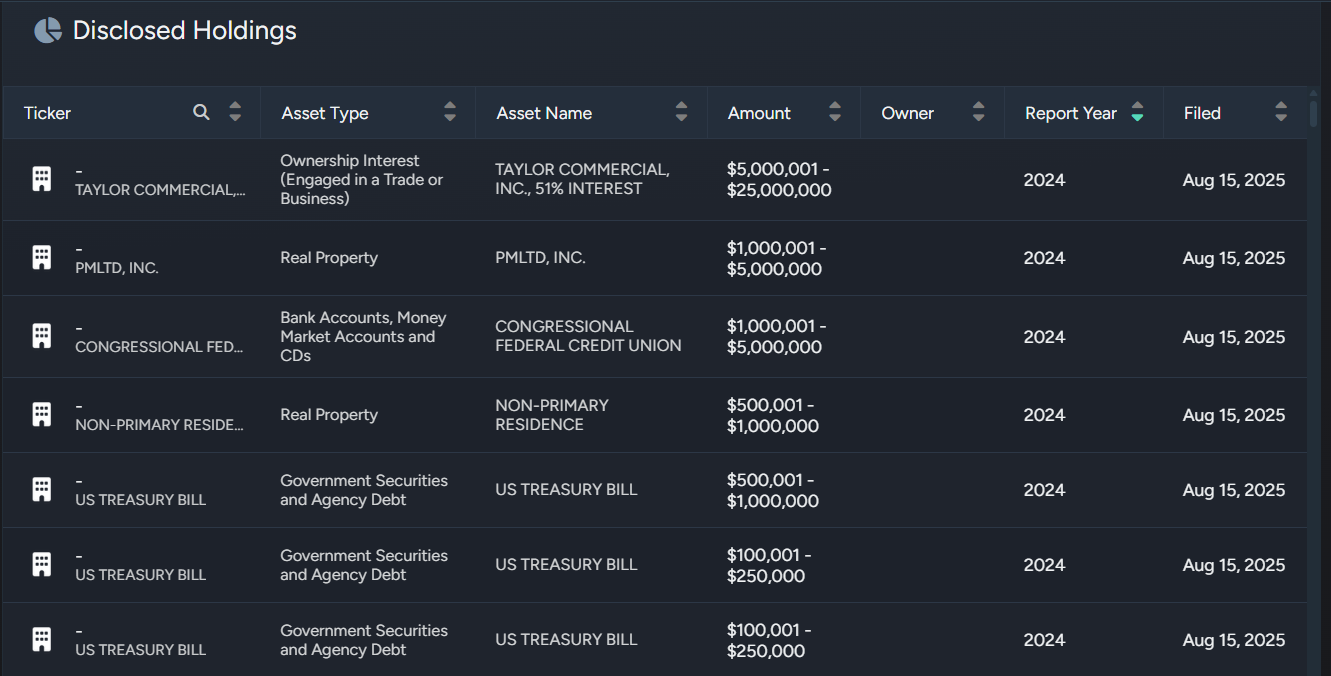Click building icon for Taylor Commercial row
This screenshot has height=676, width=1331.
[41, 180]
